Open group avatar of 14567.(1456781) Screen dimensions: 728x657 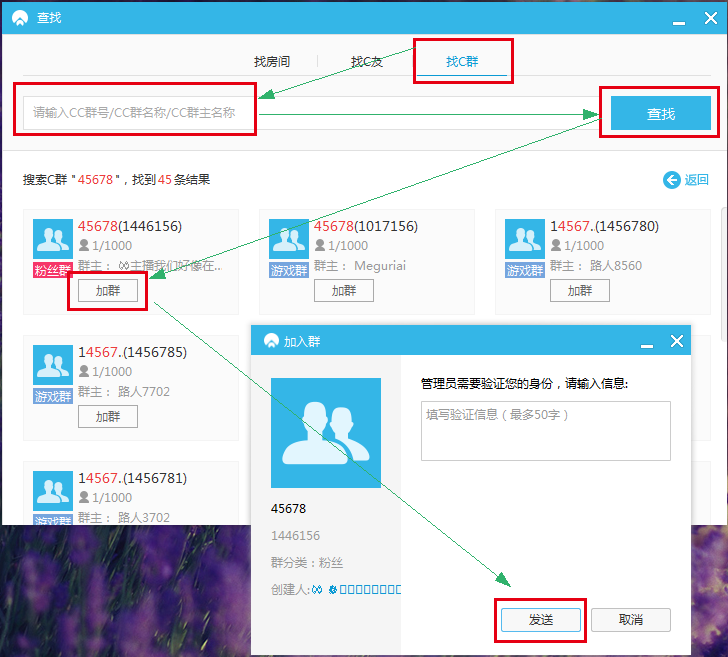point(52,491)
